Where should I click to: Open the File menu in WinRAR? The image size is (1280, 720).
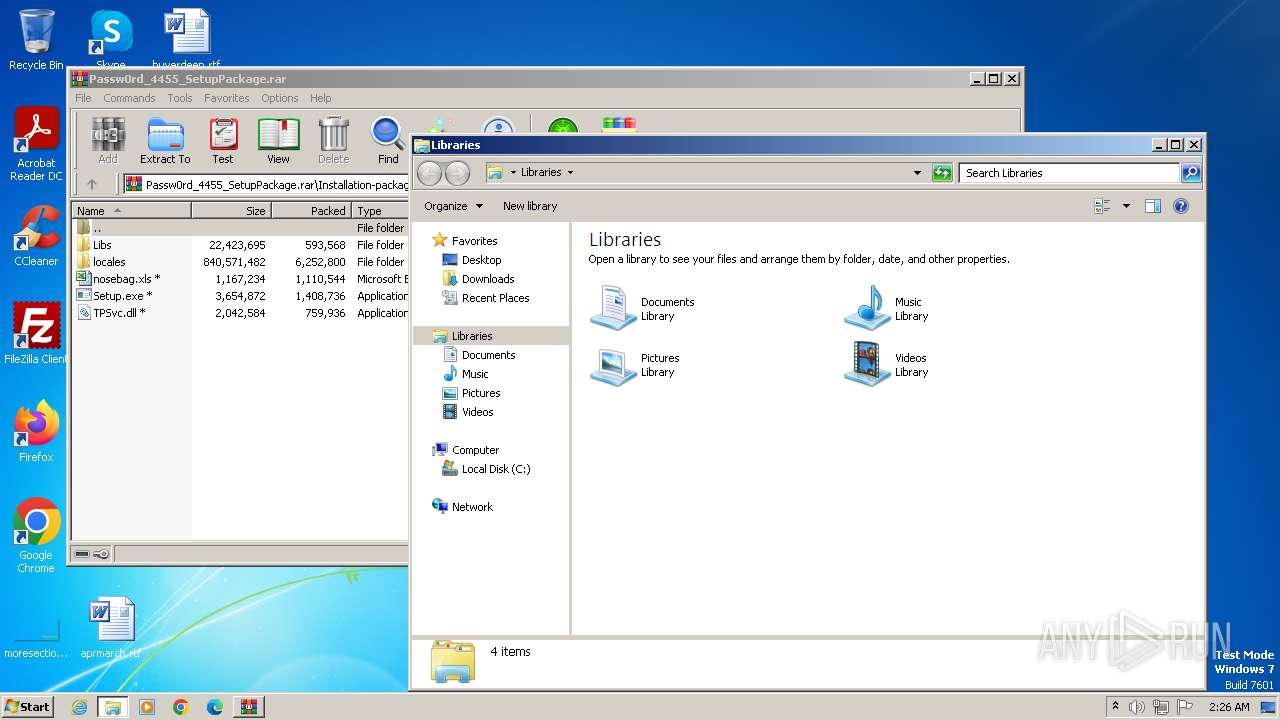coord(83,98)
